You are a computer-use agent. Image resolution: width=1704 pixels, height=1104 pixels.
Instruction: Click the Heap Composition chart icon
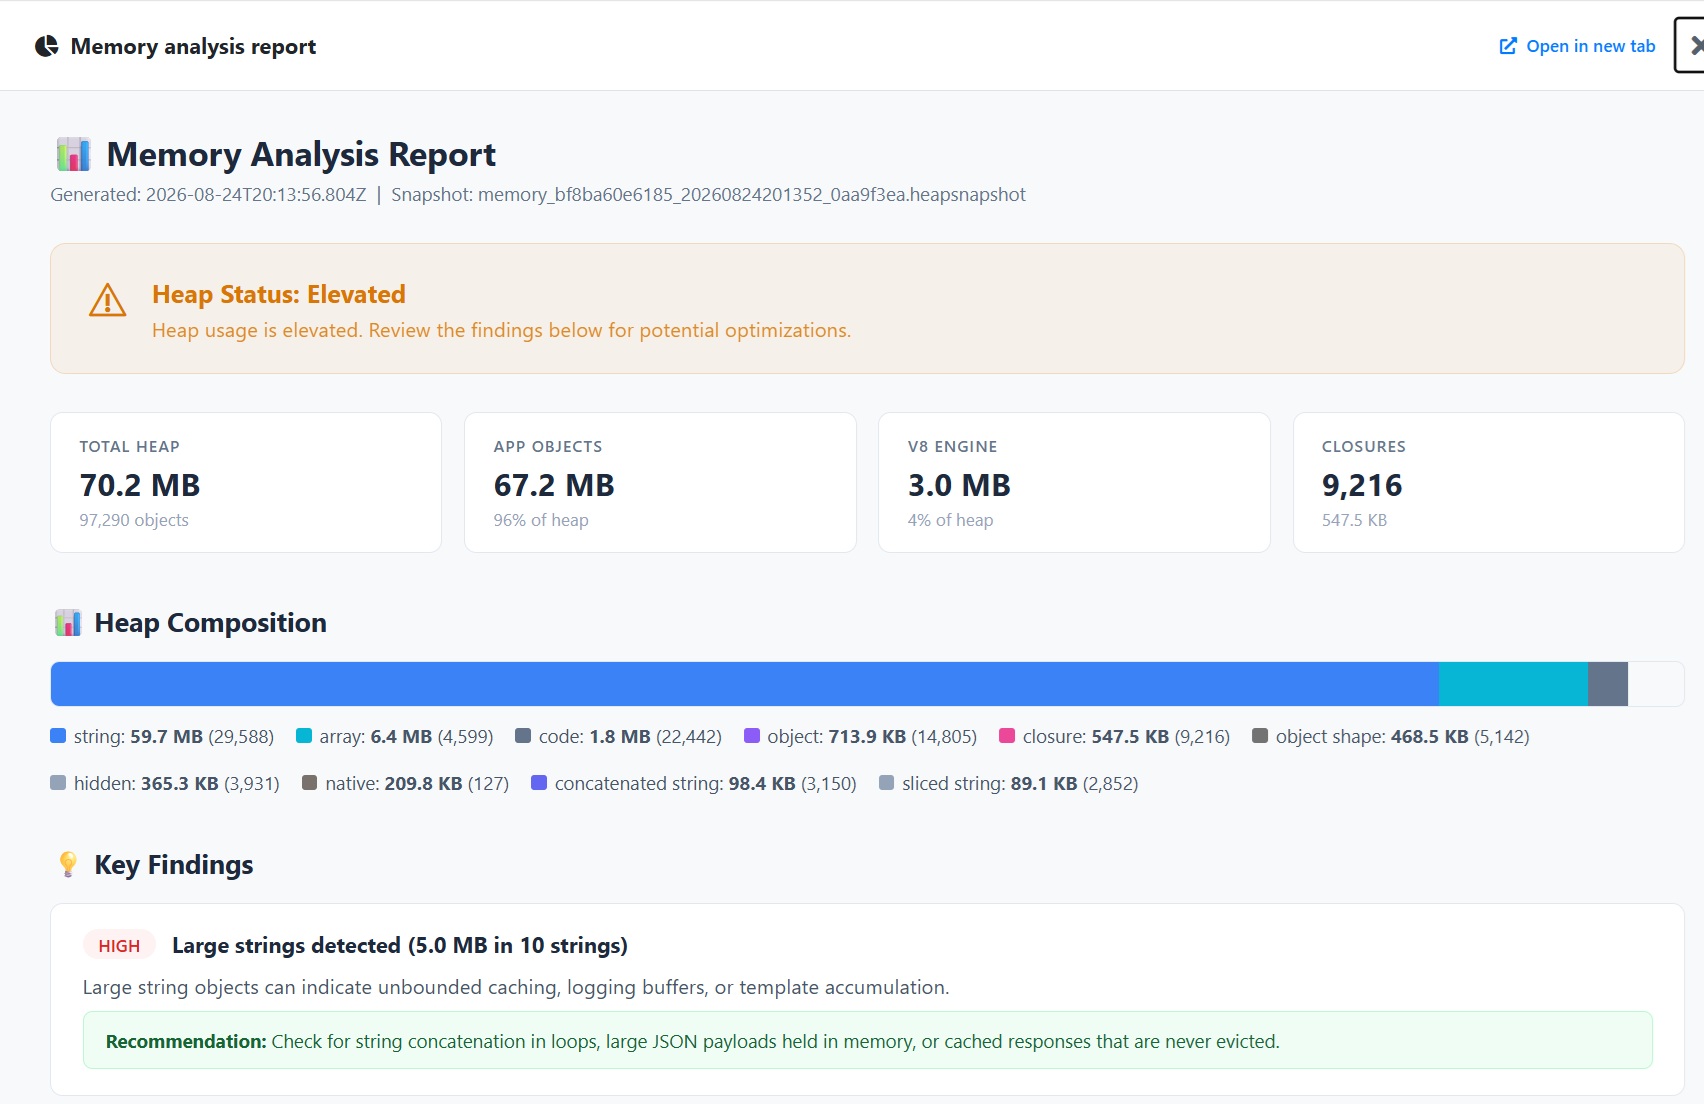click(x=68, y=623)
